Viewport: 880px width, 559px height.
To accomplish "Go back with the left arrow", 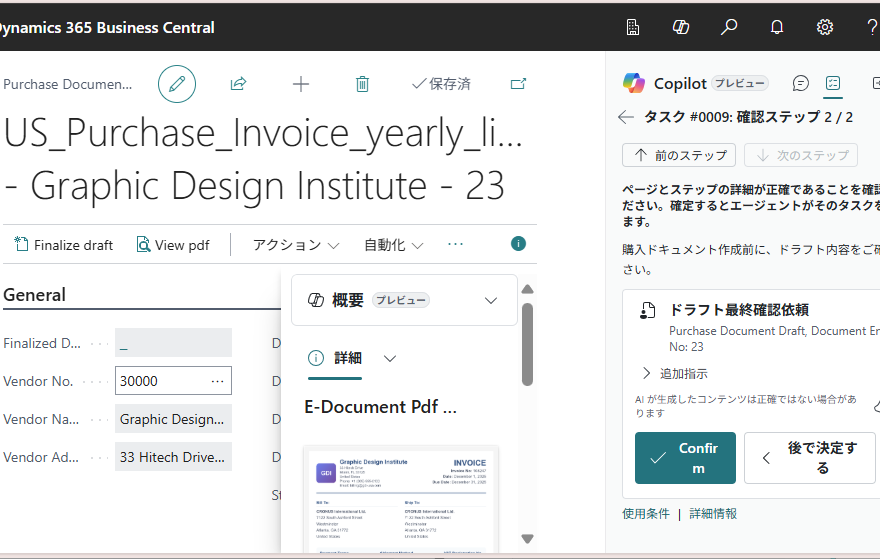I will click(x=626, y=117).
